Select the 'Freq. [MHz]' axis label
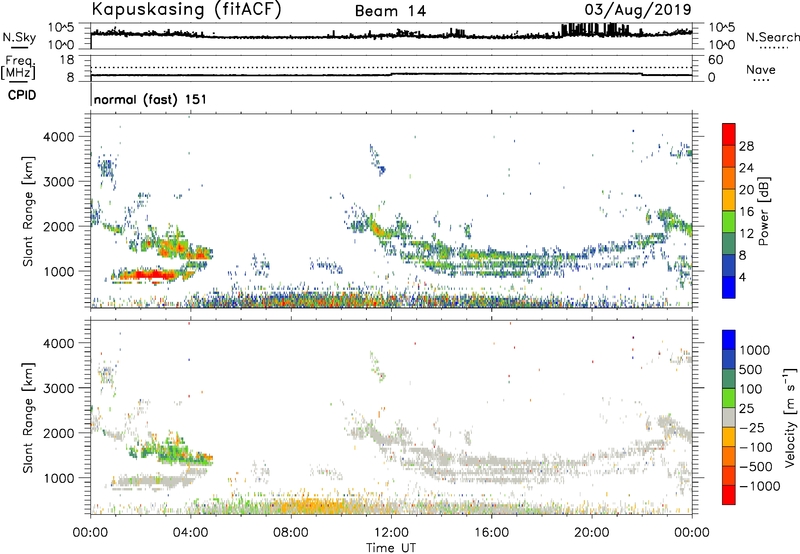The height and width of the screenshot is (554, 800). [x=18, y=68]
